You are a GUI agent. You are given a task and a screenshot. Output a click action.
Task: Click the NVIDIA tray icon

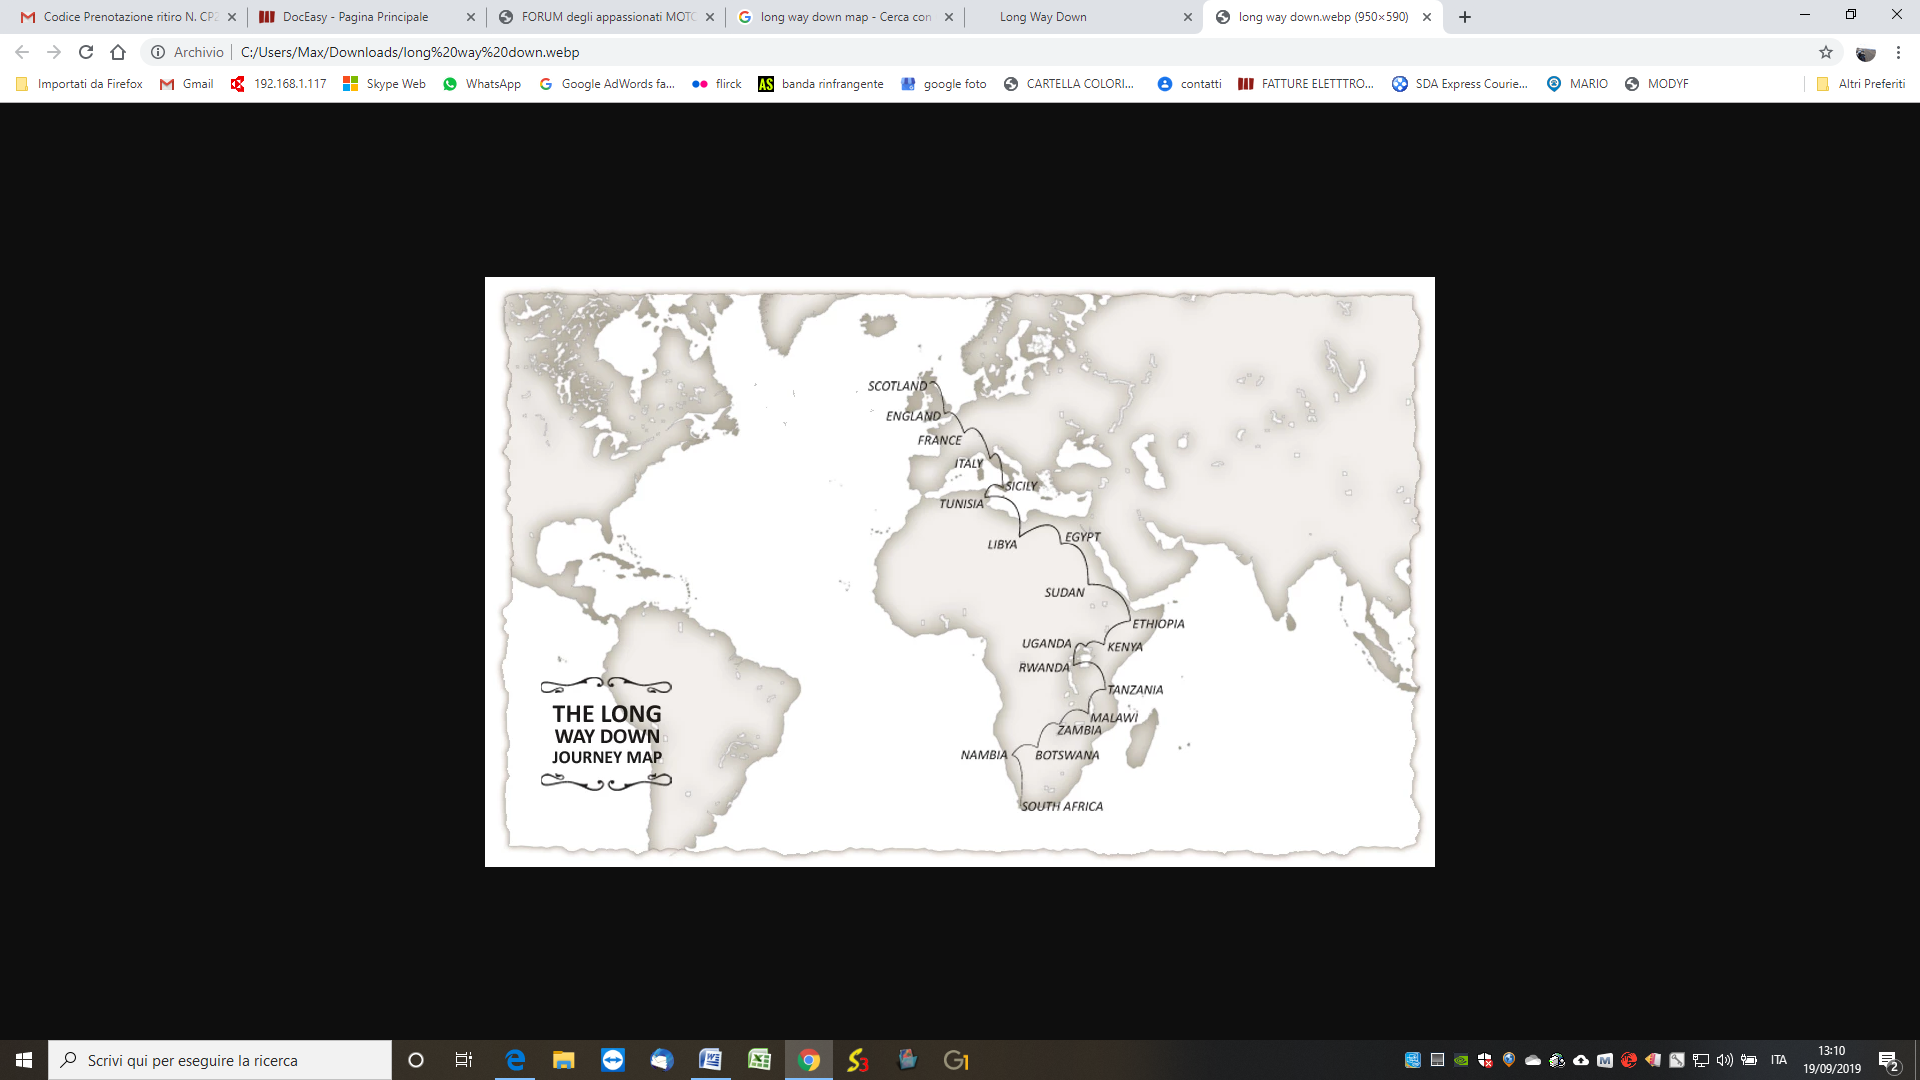coord(1461,1060)
